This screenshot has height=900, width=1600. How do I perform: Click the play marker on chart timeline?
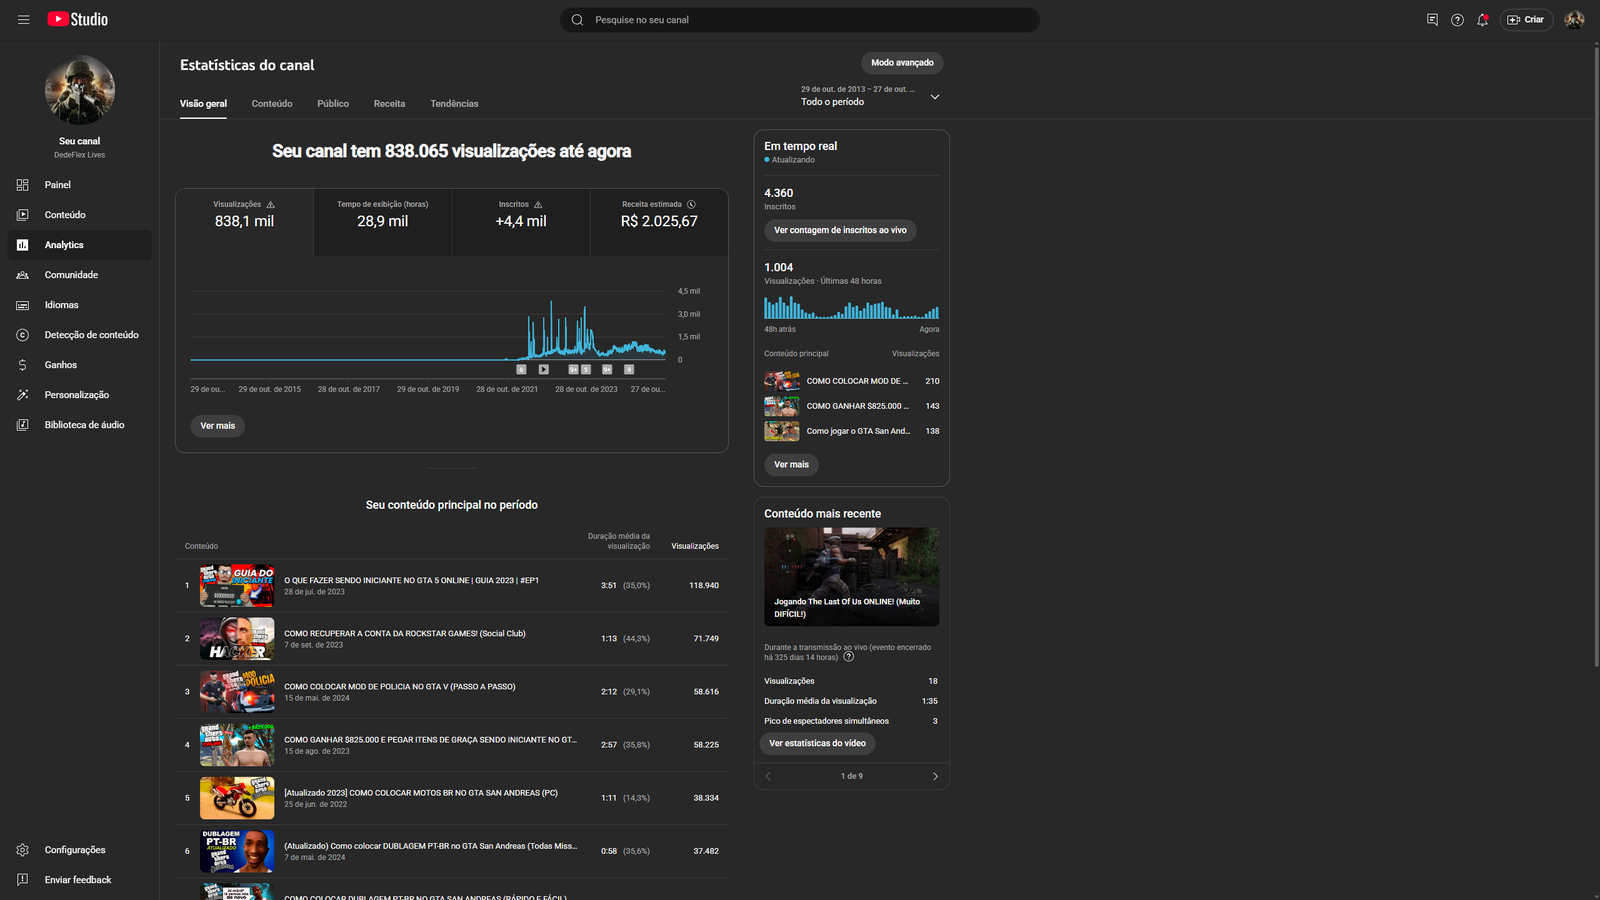click(543, 369)
